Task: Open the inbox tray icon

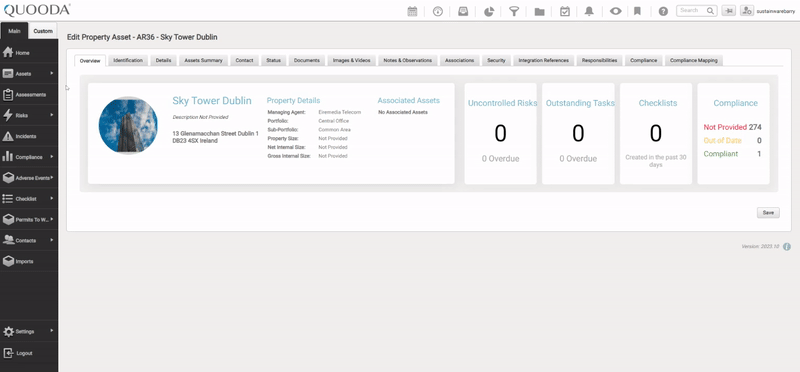Action: pos(463,11)
